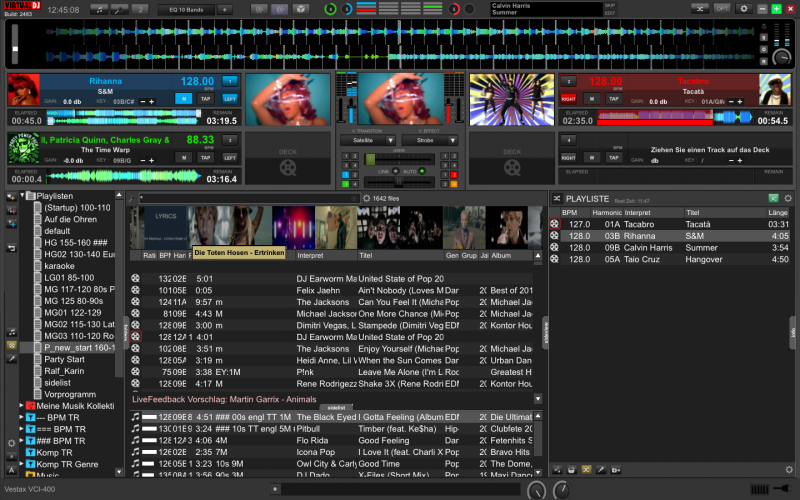Select the Vorprogramm playlist

pyautogui.click(x=70, y=394)
